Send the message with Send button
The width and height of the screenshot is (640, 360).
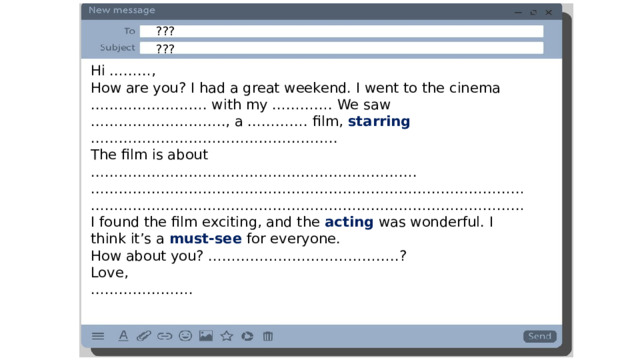540,336
